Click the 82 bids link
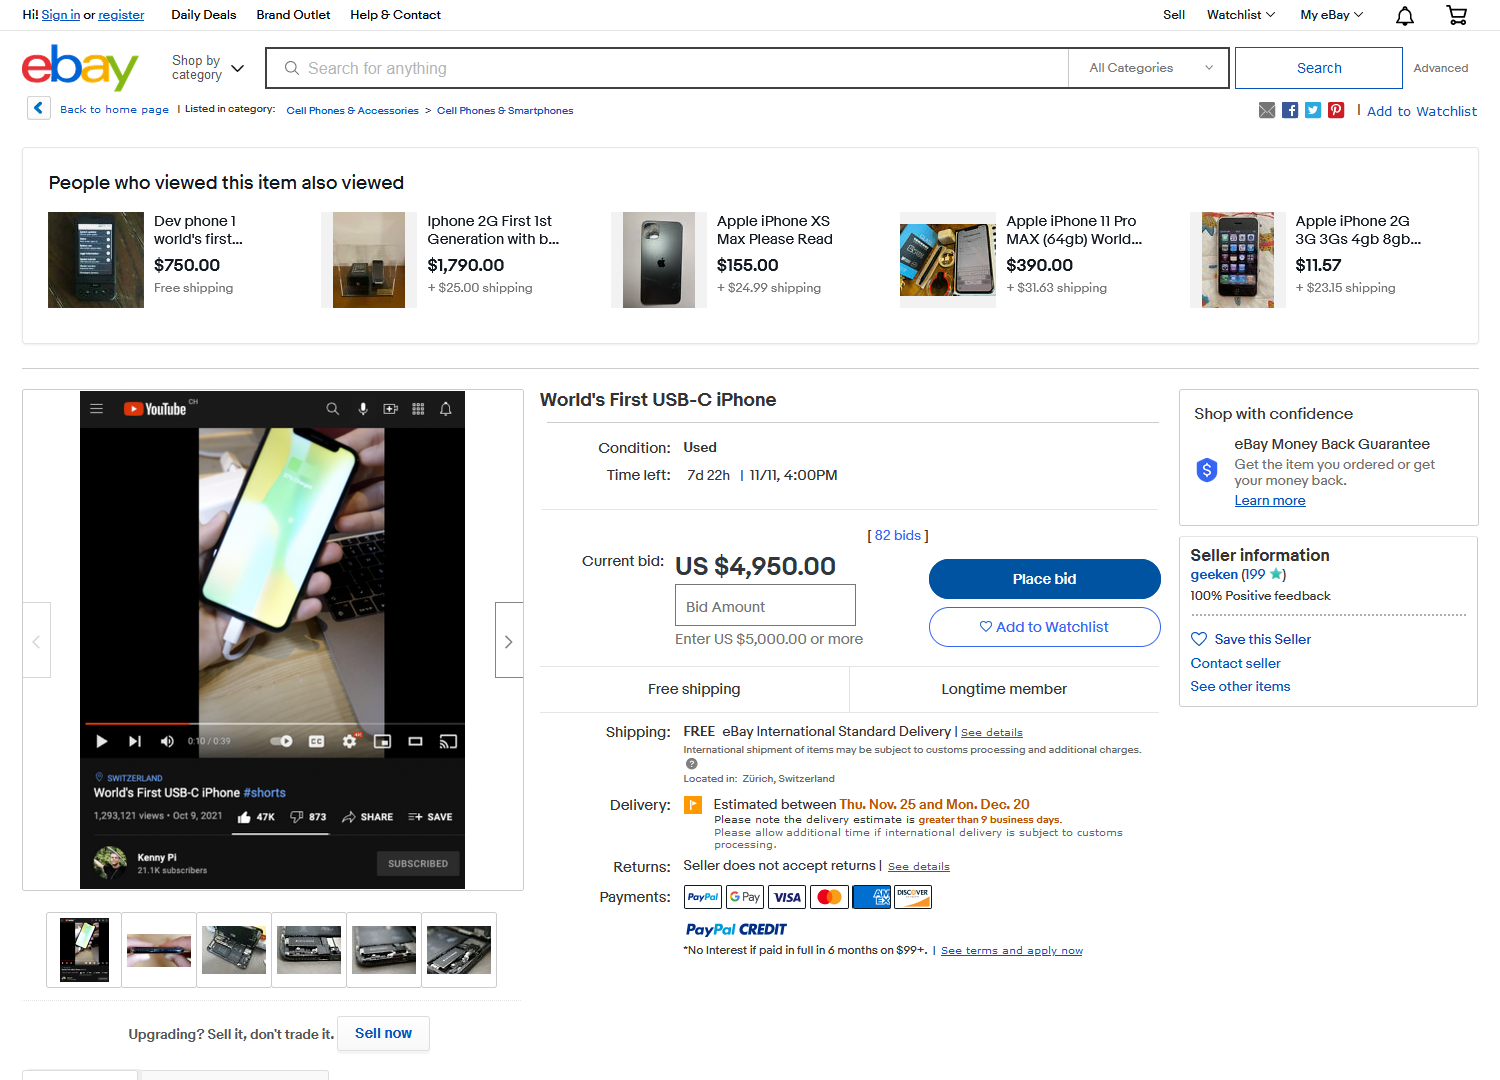This screenshot has height=1080, width=1500. (898, 536)
